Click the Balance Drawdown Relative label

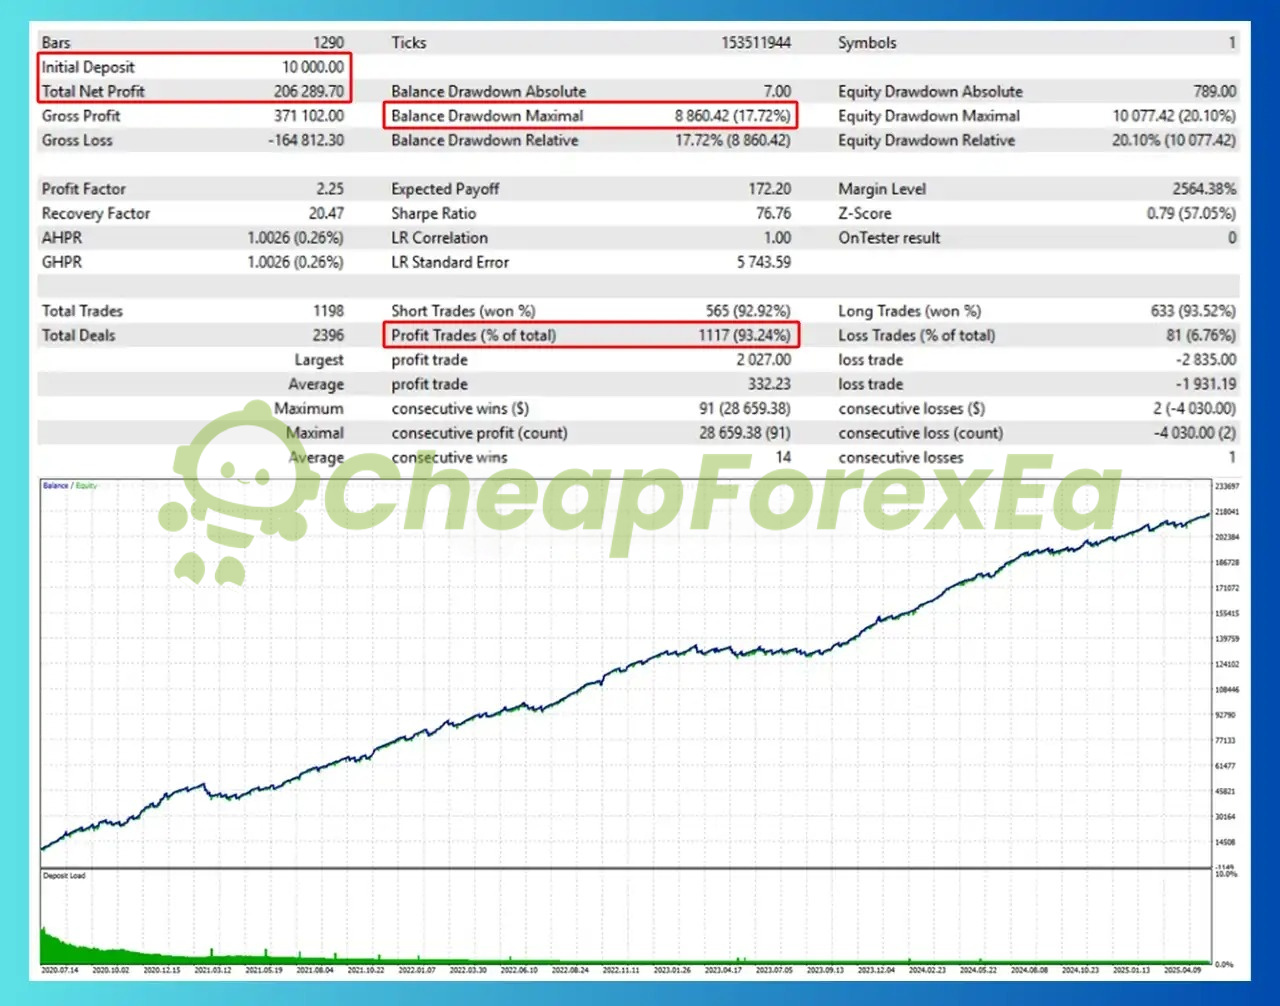coord(485,140)
